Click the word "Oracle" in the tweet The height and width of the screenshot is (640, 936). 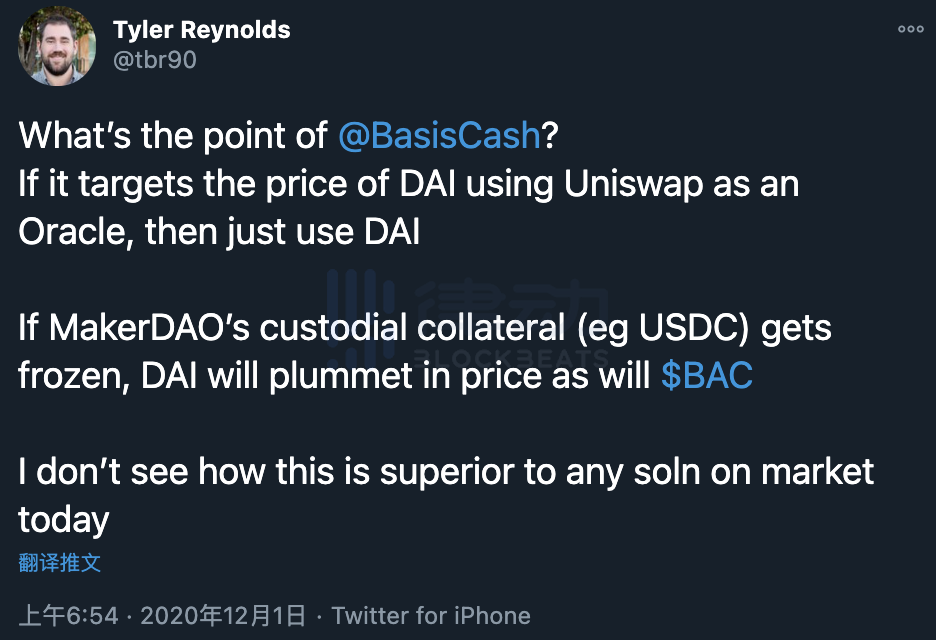[73, 232]
